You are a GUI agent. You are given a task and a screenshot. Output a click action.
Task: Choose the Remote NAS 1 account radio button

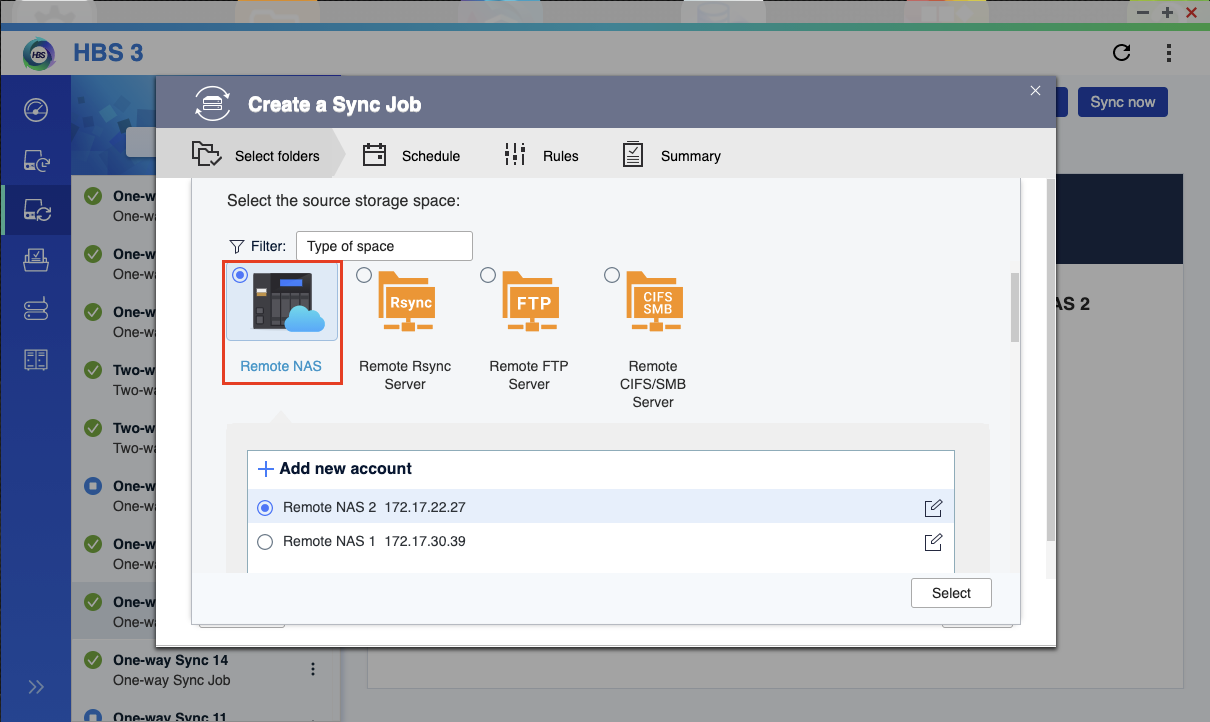265,542
